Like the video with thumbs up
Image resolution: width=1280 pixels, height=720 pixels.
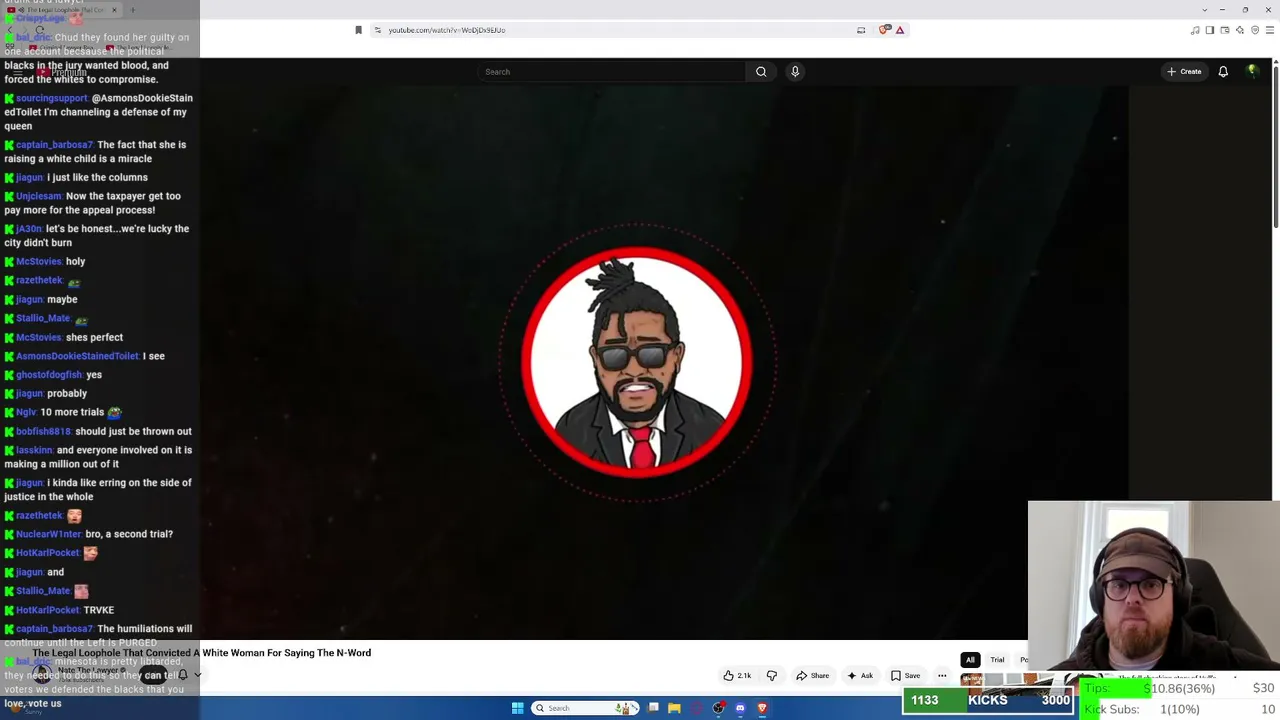738,676
